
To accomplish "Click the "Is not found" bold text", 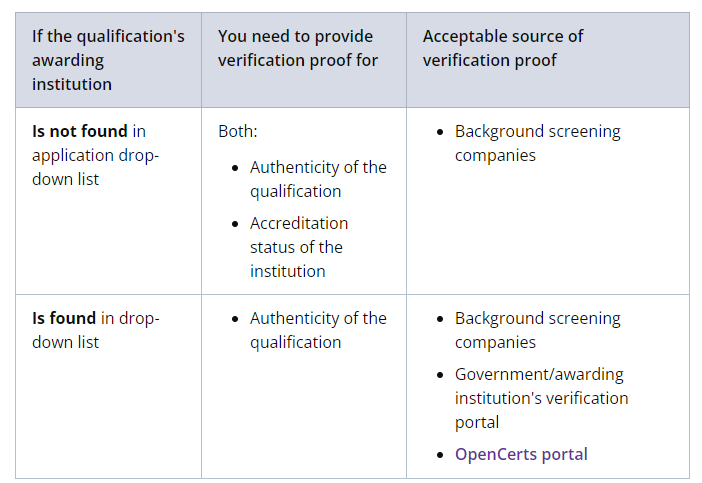I will [80, 131].
